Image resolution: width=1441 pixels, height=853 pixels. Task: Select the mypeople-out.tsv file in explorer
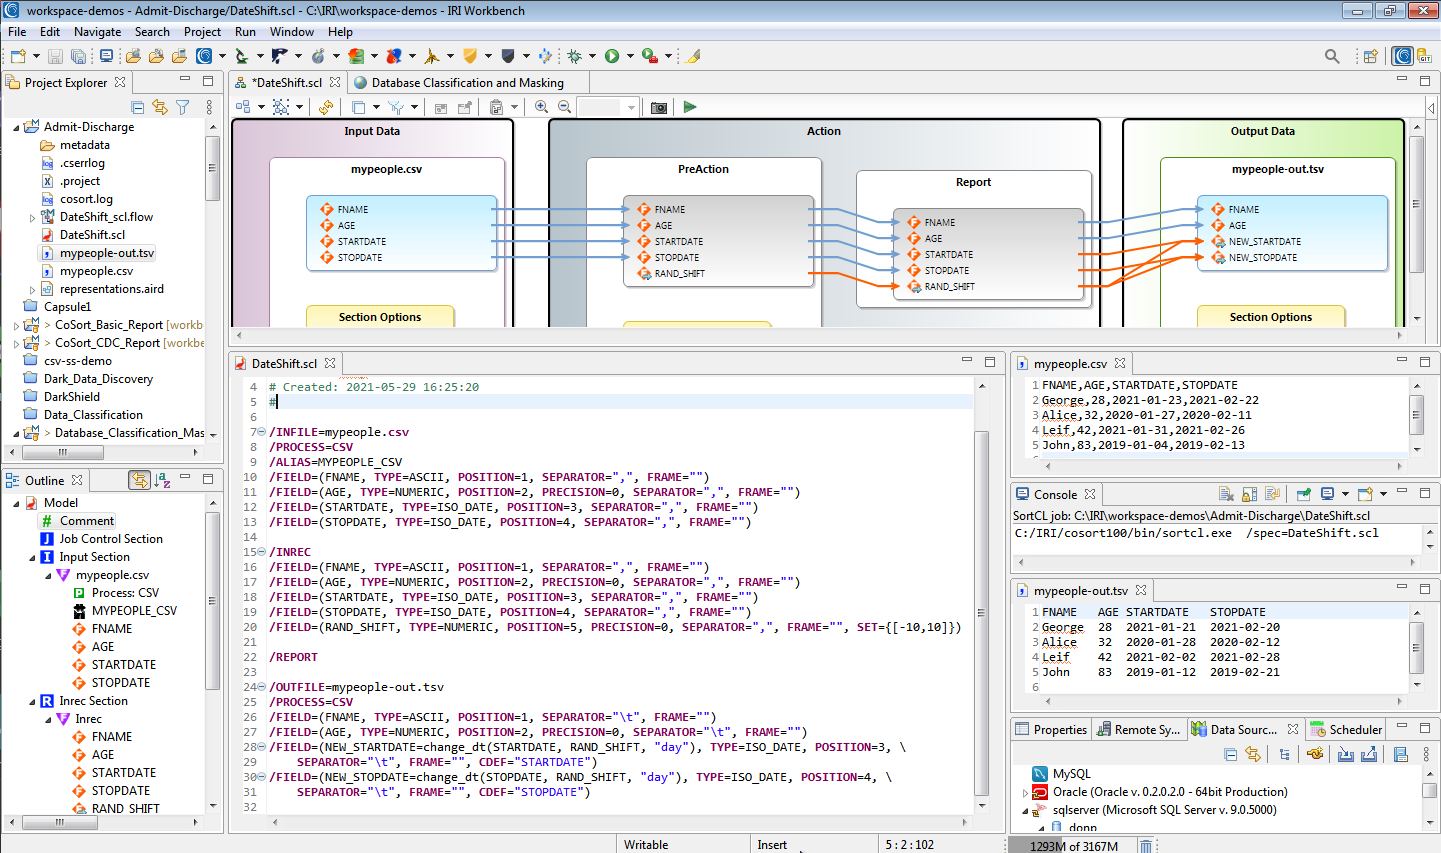click(x=98, y=253)
